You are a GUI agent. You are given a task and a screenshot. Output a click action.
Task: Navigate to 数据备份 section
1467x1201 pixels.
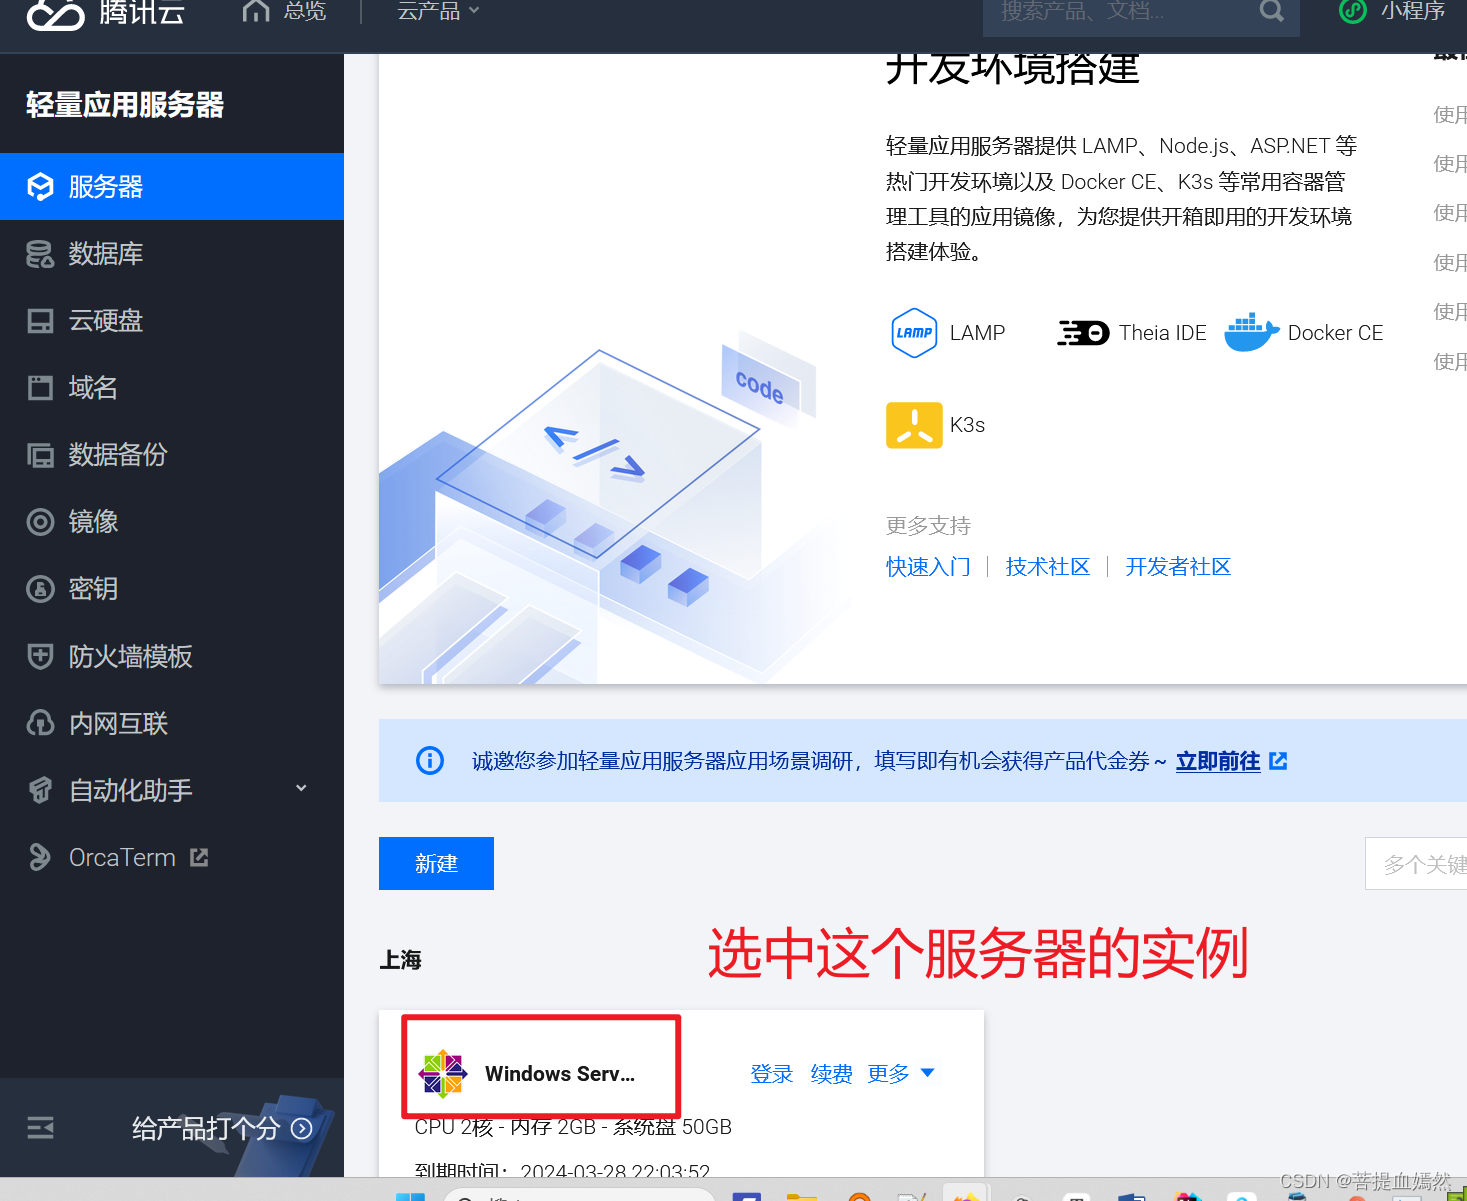172,455
